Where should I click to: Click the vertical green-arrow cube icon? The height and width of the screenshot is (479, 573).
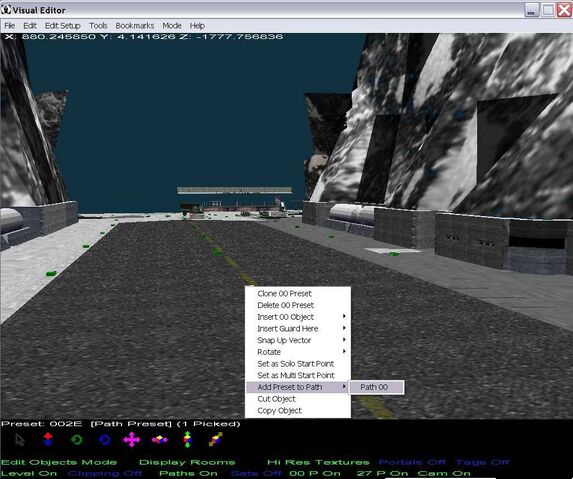187,439
